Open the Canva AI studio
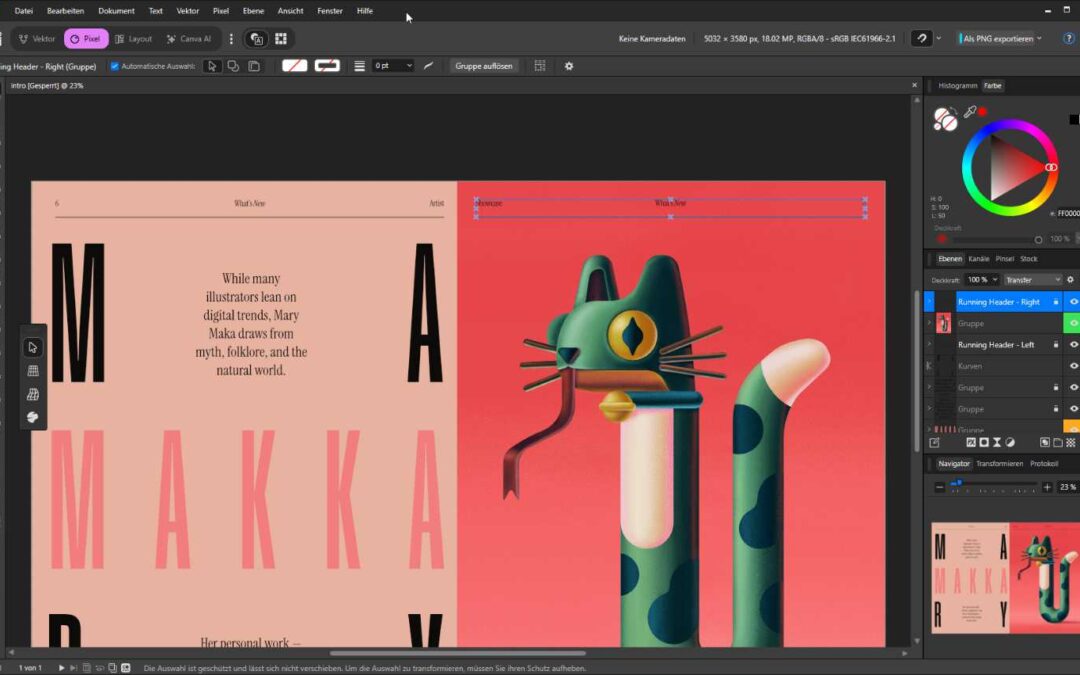1080x675 pixels. pyautogui.click(x=189, y=39)
